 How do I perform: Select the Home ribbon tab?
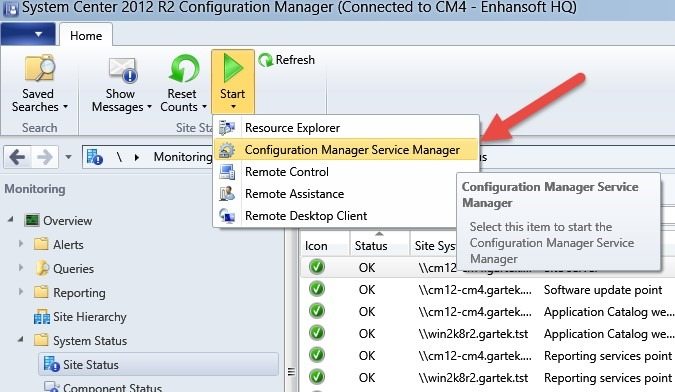[86, 35]
